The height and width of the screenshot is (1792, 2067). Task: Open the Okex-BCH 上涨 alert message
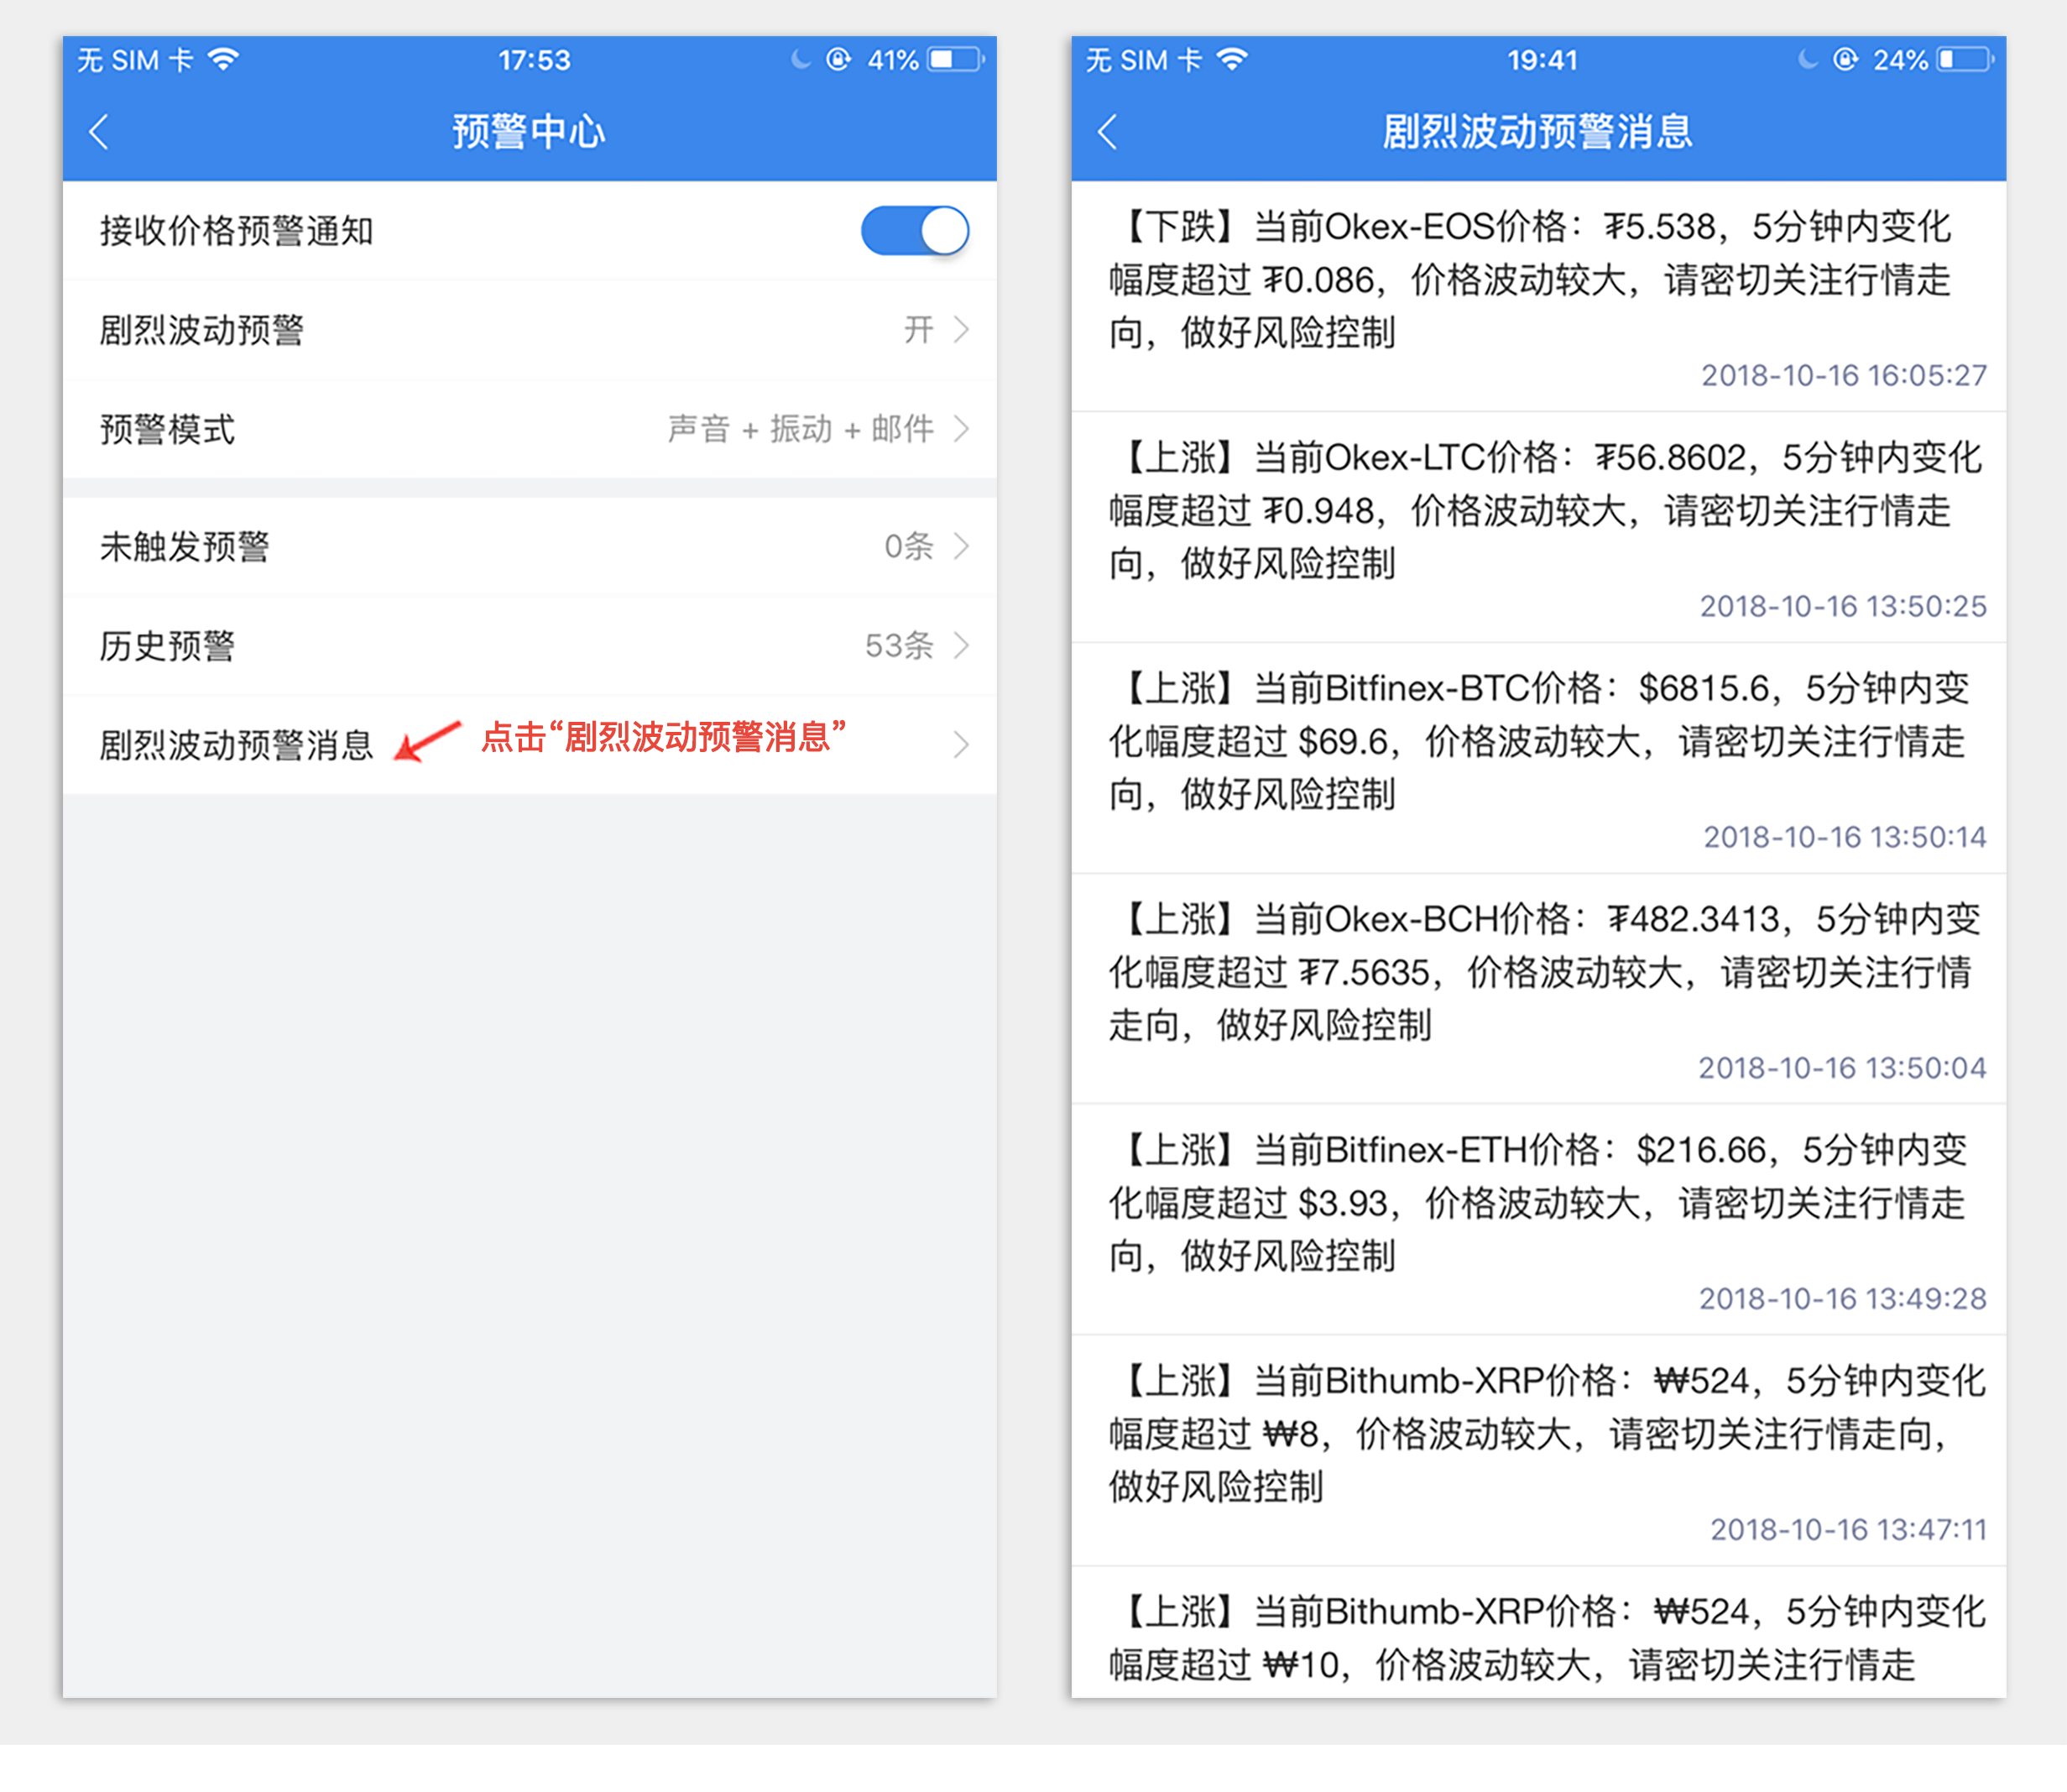point(1538,989)
